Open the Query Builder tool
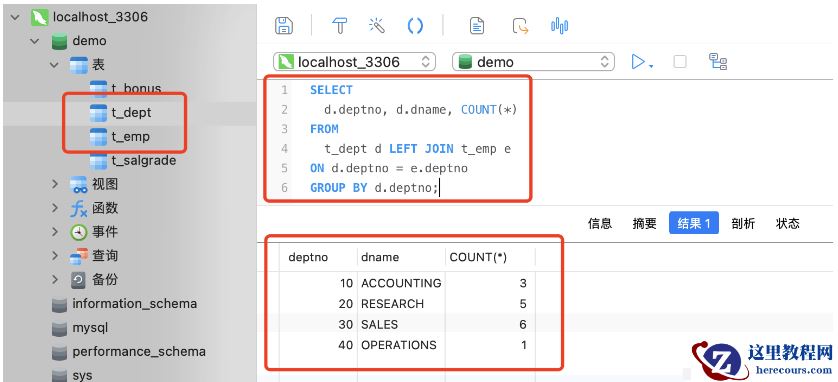Viewport: 838px width, 382px height. click(339, 25)
